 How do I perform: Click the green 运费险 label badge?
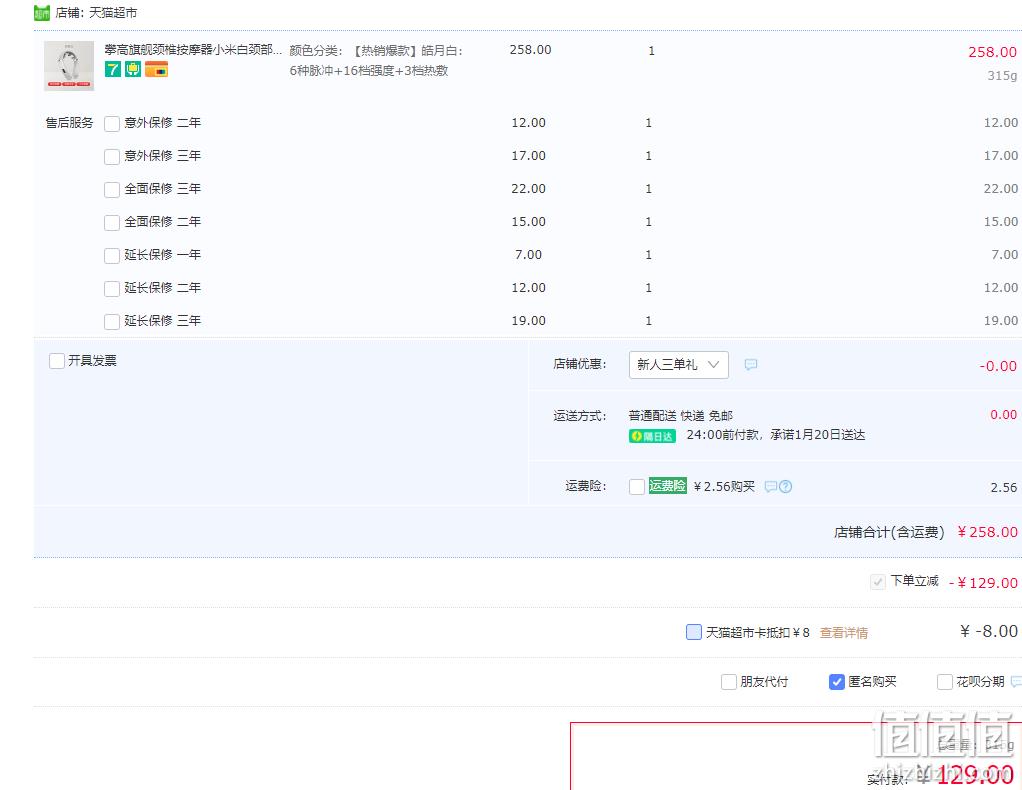point(667,486)
